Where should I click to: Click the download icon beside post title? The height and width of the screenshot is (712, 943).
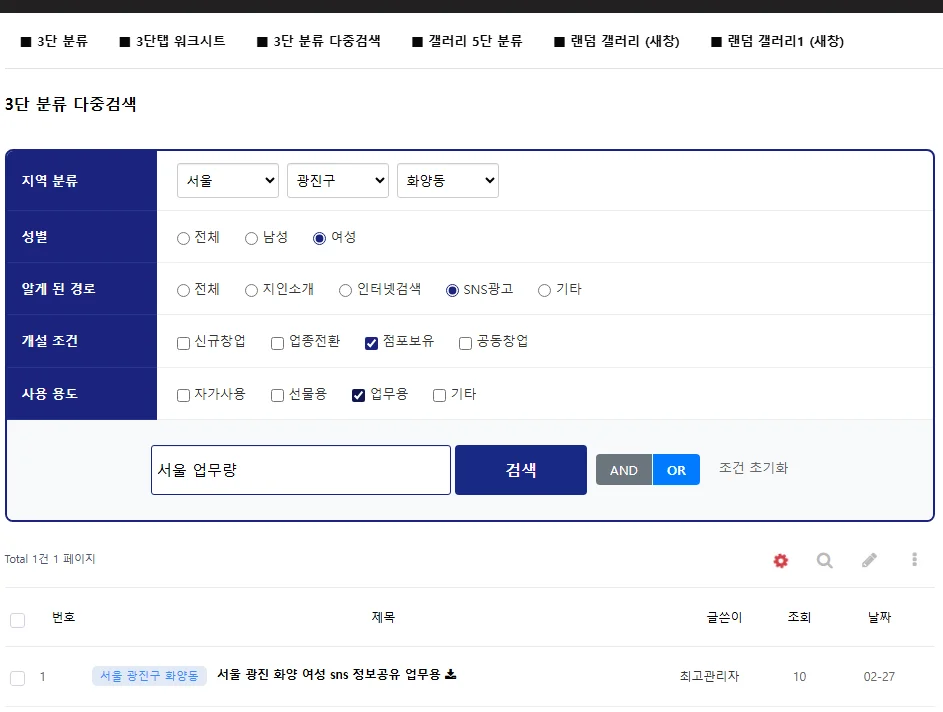pyautogui.click(x=450, y=674)
